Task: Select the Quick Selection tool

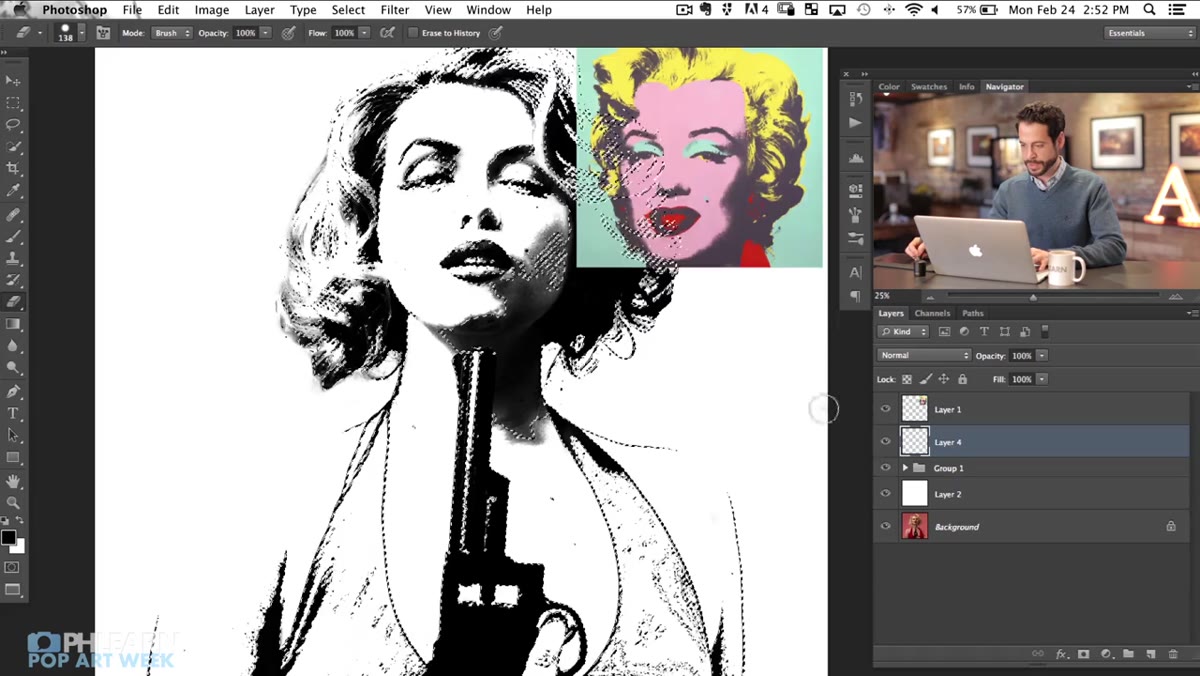Action: coord(13,147)
